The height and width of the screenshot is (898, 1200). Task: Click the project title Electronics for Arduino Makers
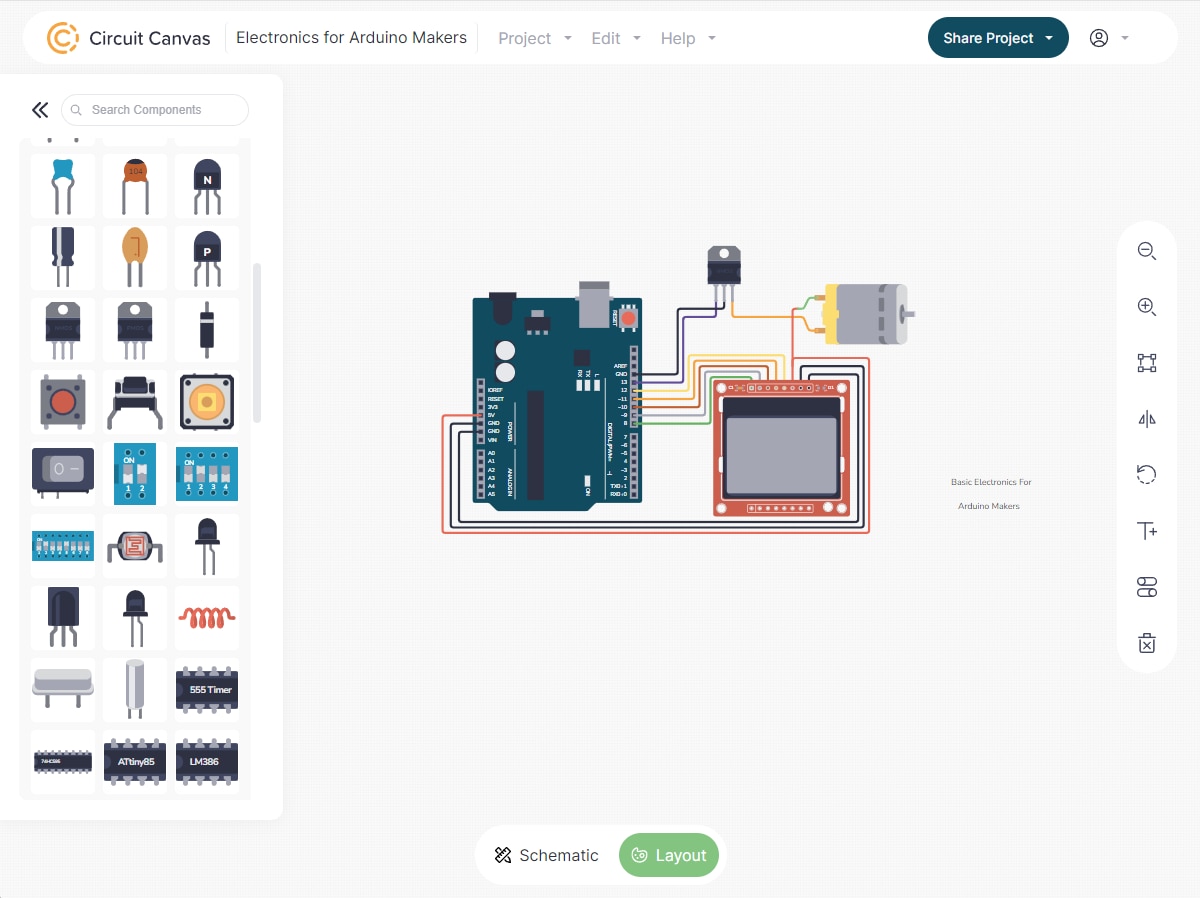click(x=351, y=38)
